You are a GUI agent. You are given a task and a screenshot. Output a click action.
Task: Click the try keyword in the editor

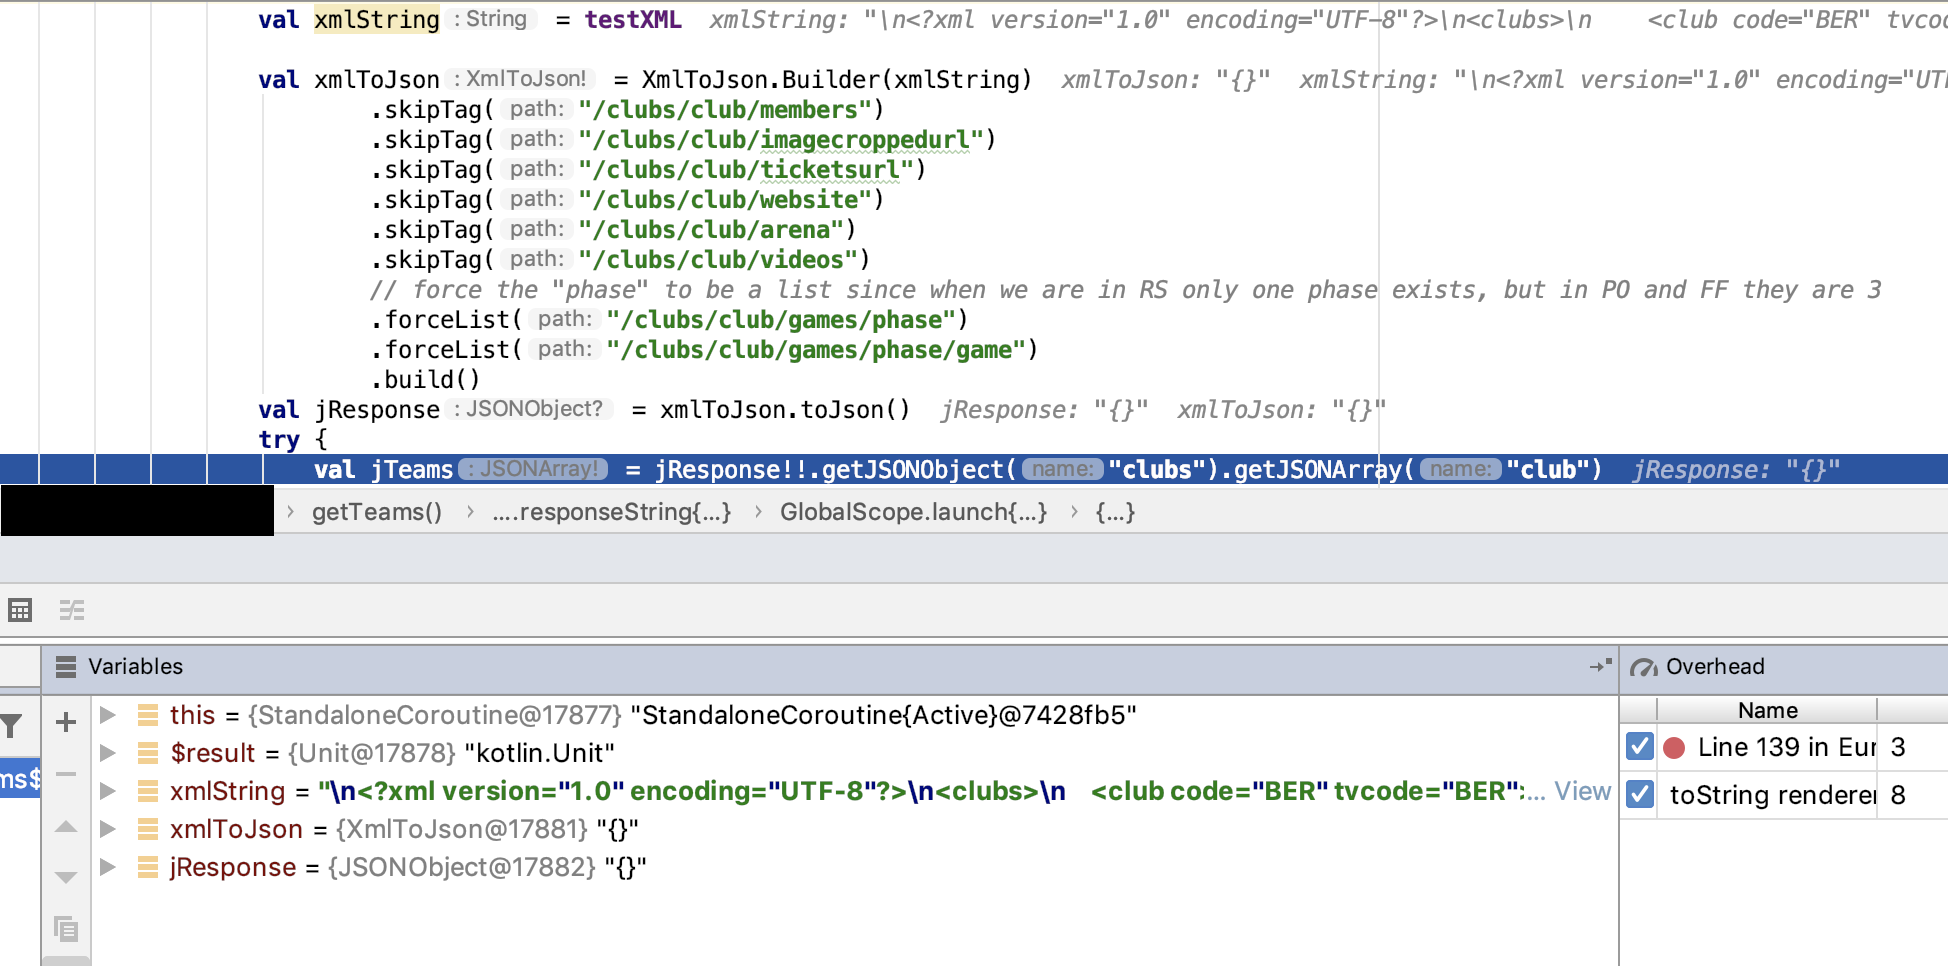(278, 440)
